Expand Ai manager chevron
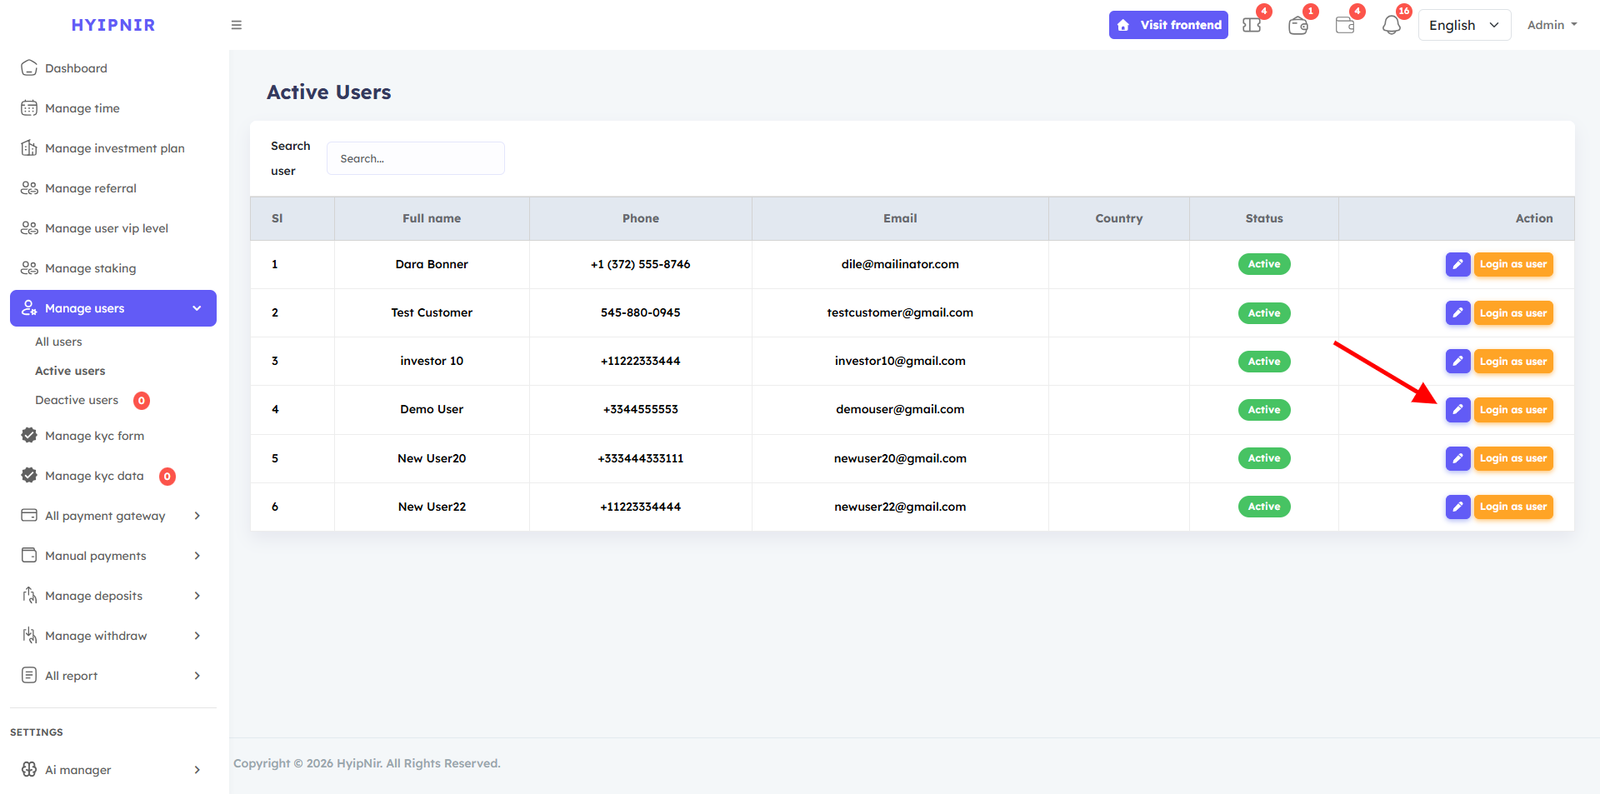 (x=197, y=770)
